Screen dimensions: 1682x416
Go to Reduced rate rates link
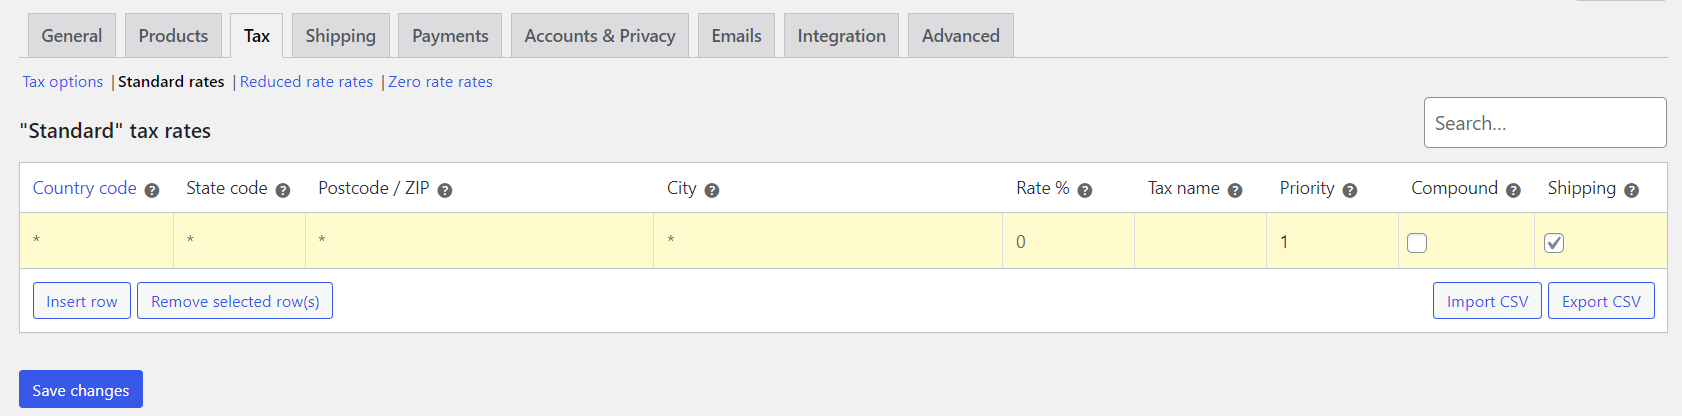306,82
